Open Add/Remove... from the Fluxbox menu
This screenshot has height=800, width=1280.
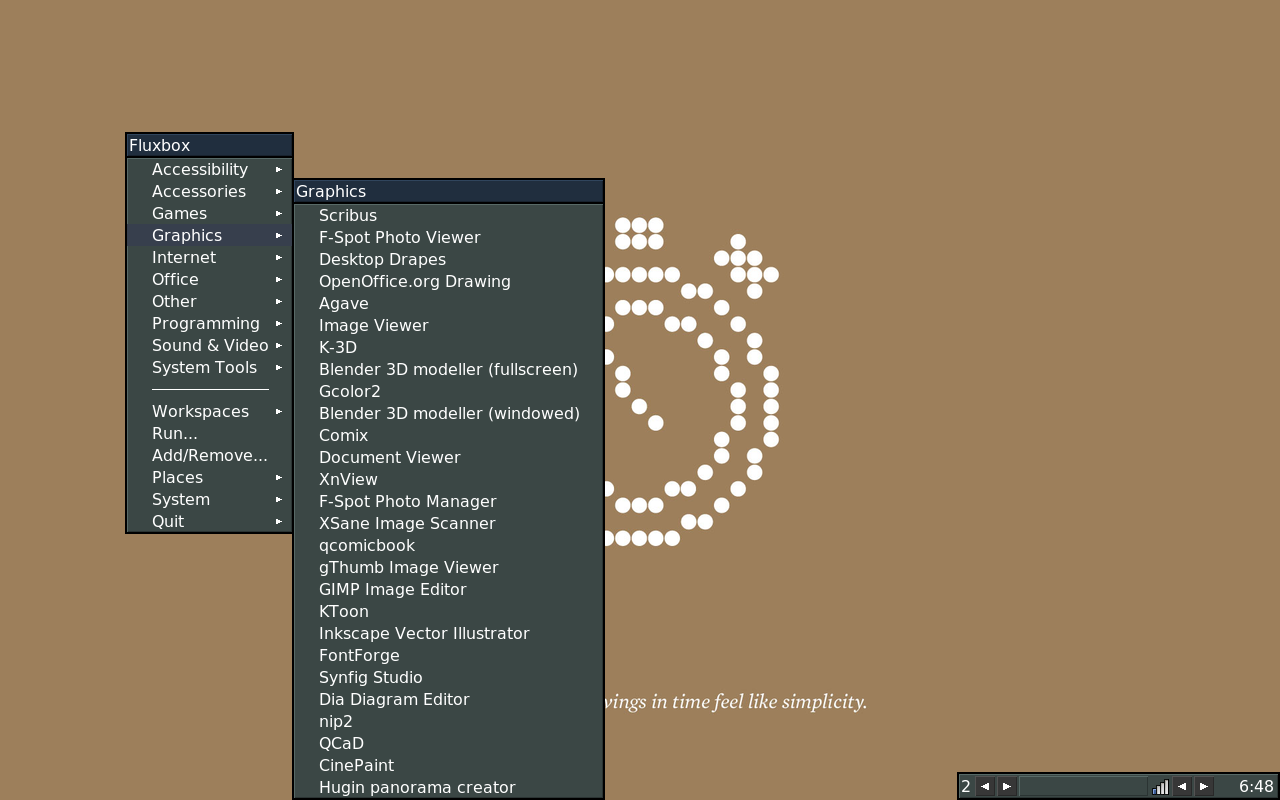point(209,455)
